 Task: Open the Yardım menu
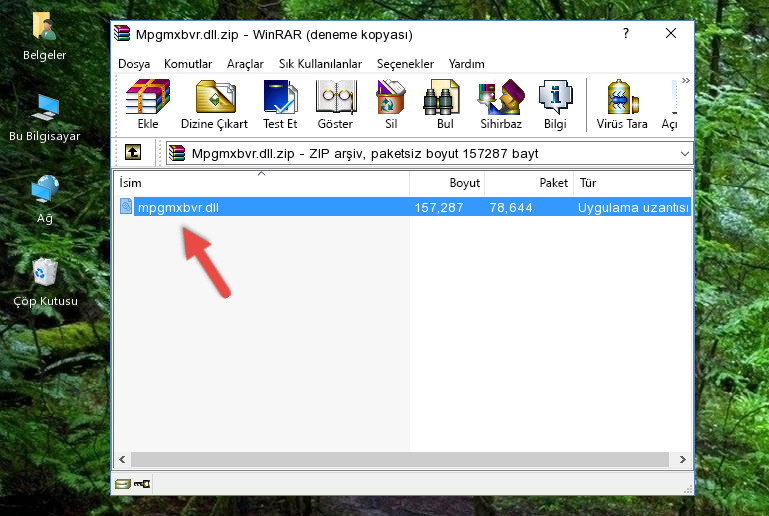(x=466, y=64)
